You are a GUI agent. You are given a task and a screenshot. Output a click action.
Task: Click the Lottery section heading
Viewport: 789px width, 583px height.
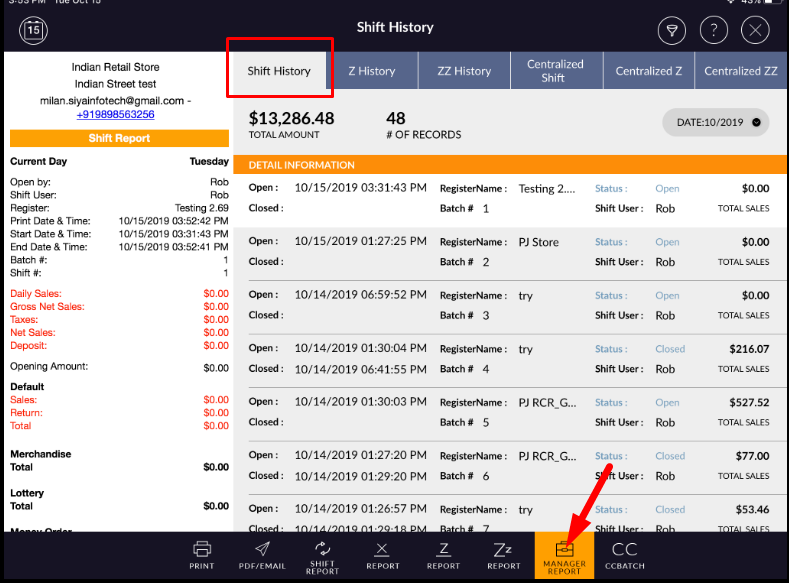click(27, 493)
